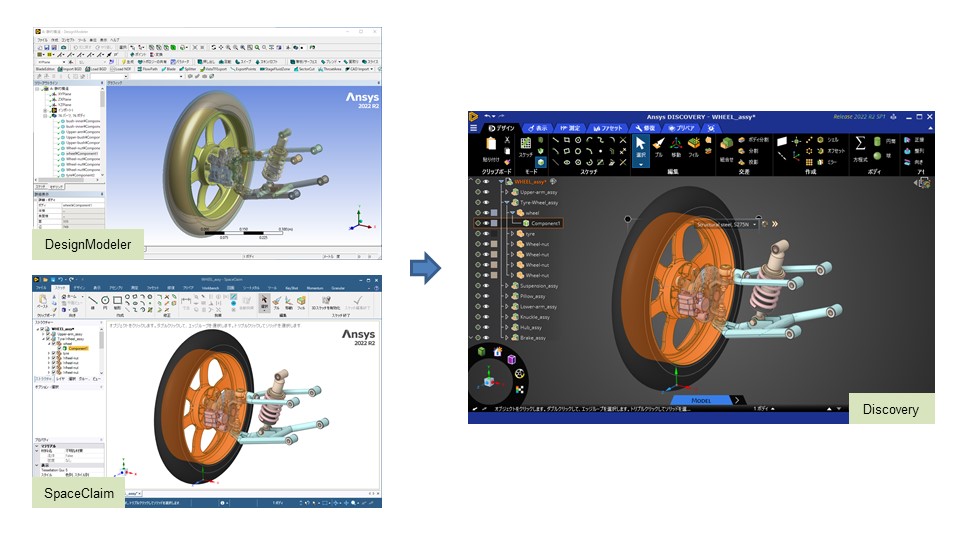Expand Lower-arm_assy node in Discovery tree
This screenshot has width=960, height=540.
507,307
